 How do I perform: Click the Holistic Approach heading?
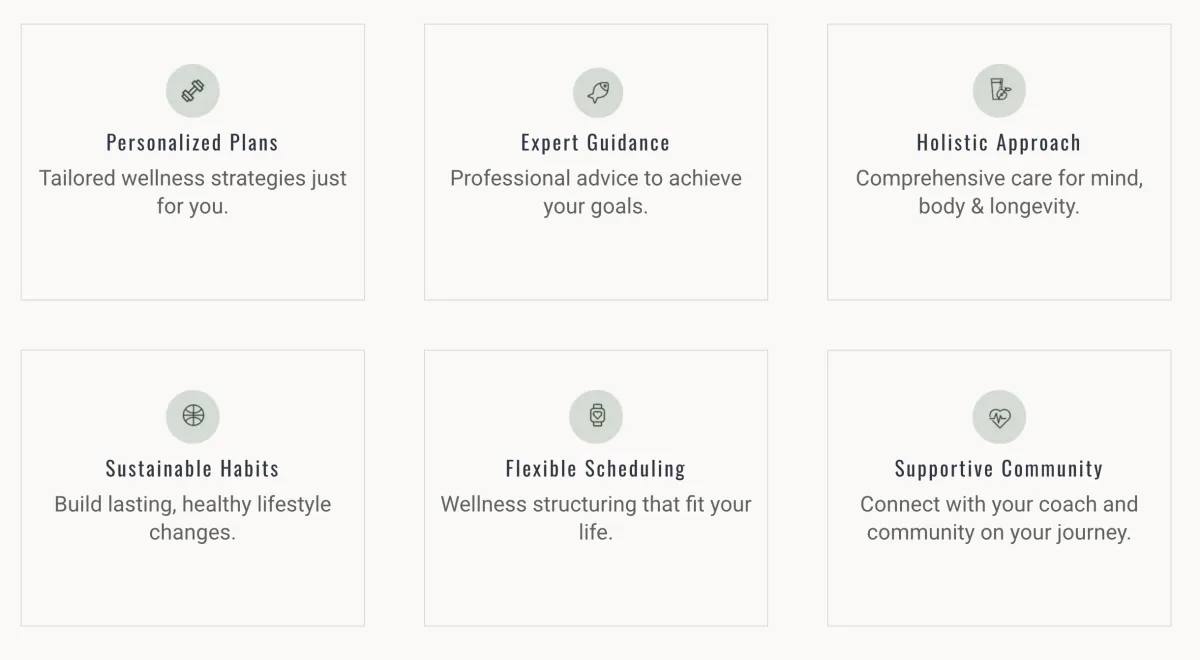point(999,143)
